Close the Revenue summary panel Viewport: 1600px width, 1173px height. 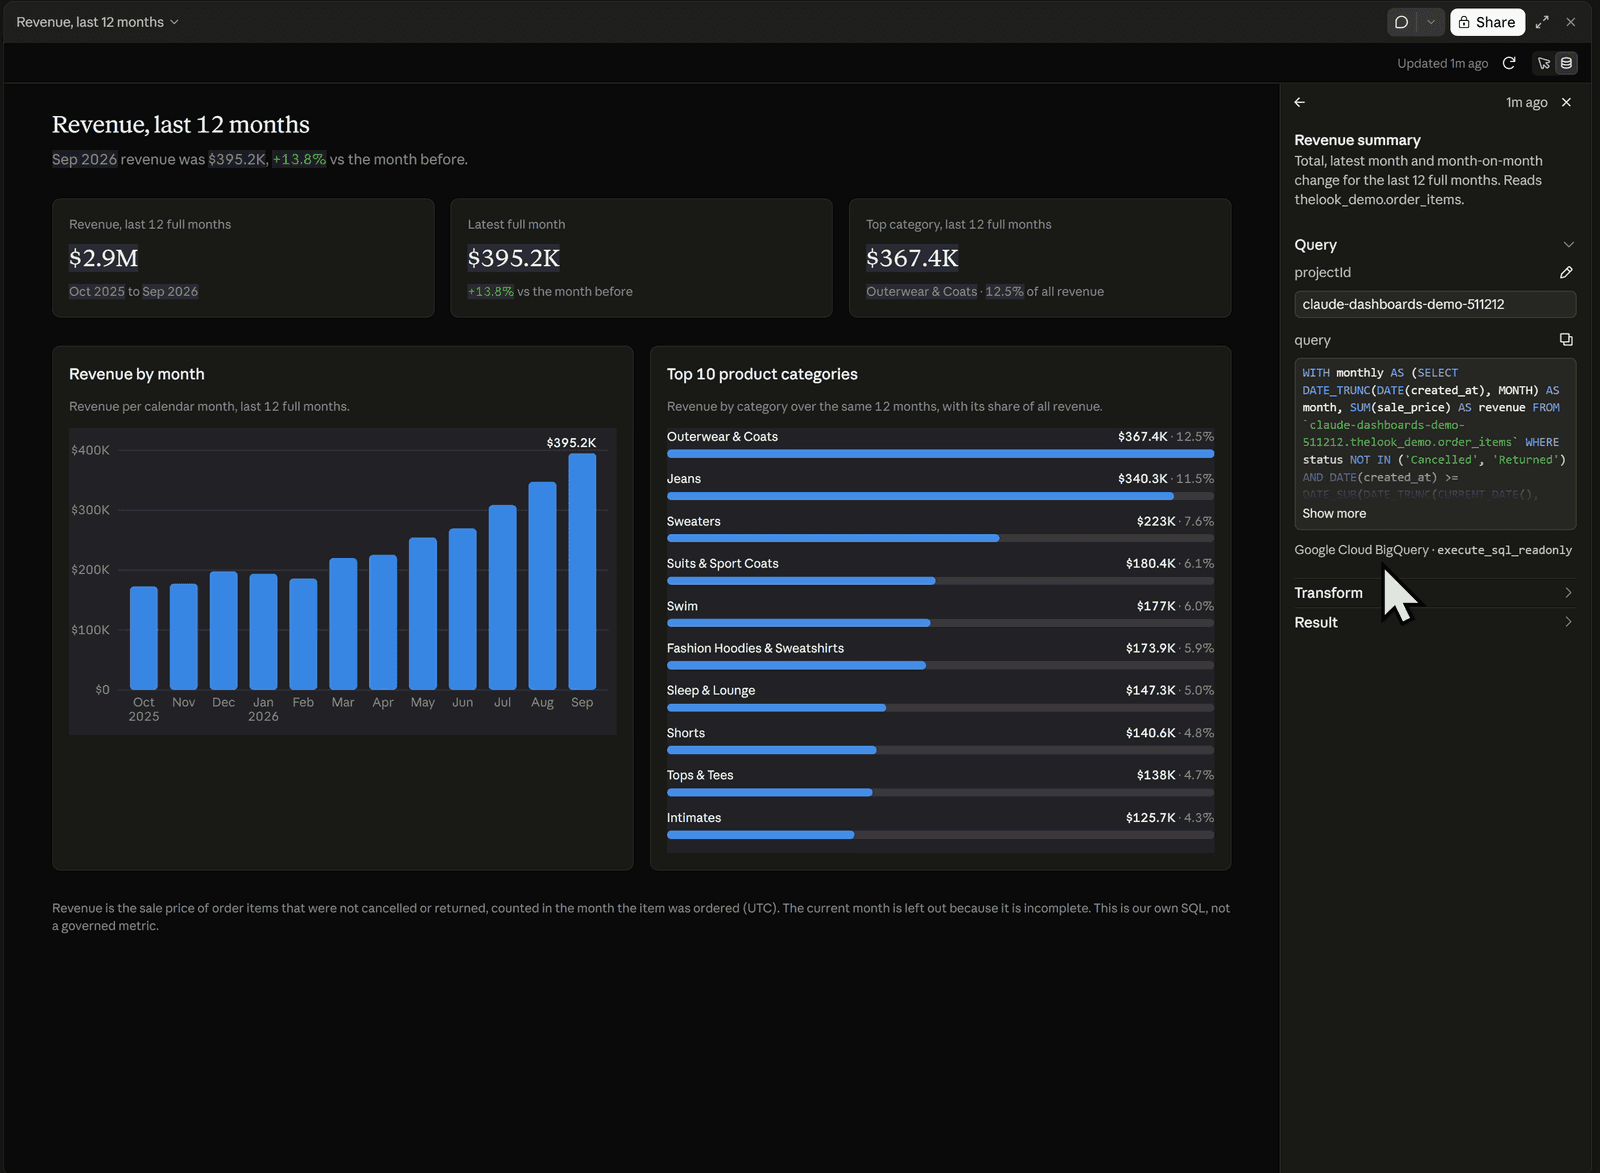tap(1566, 102)
